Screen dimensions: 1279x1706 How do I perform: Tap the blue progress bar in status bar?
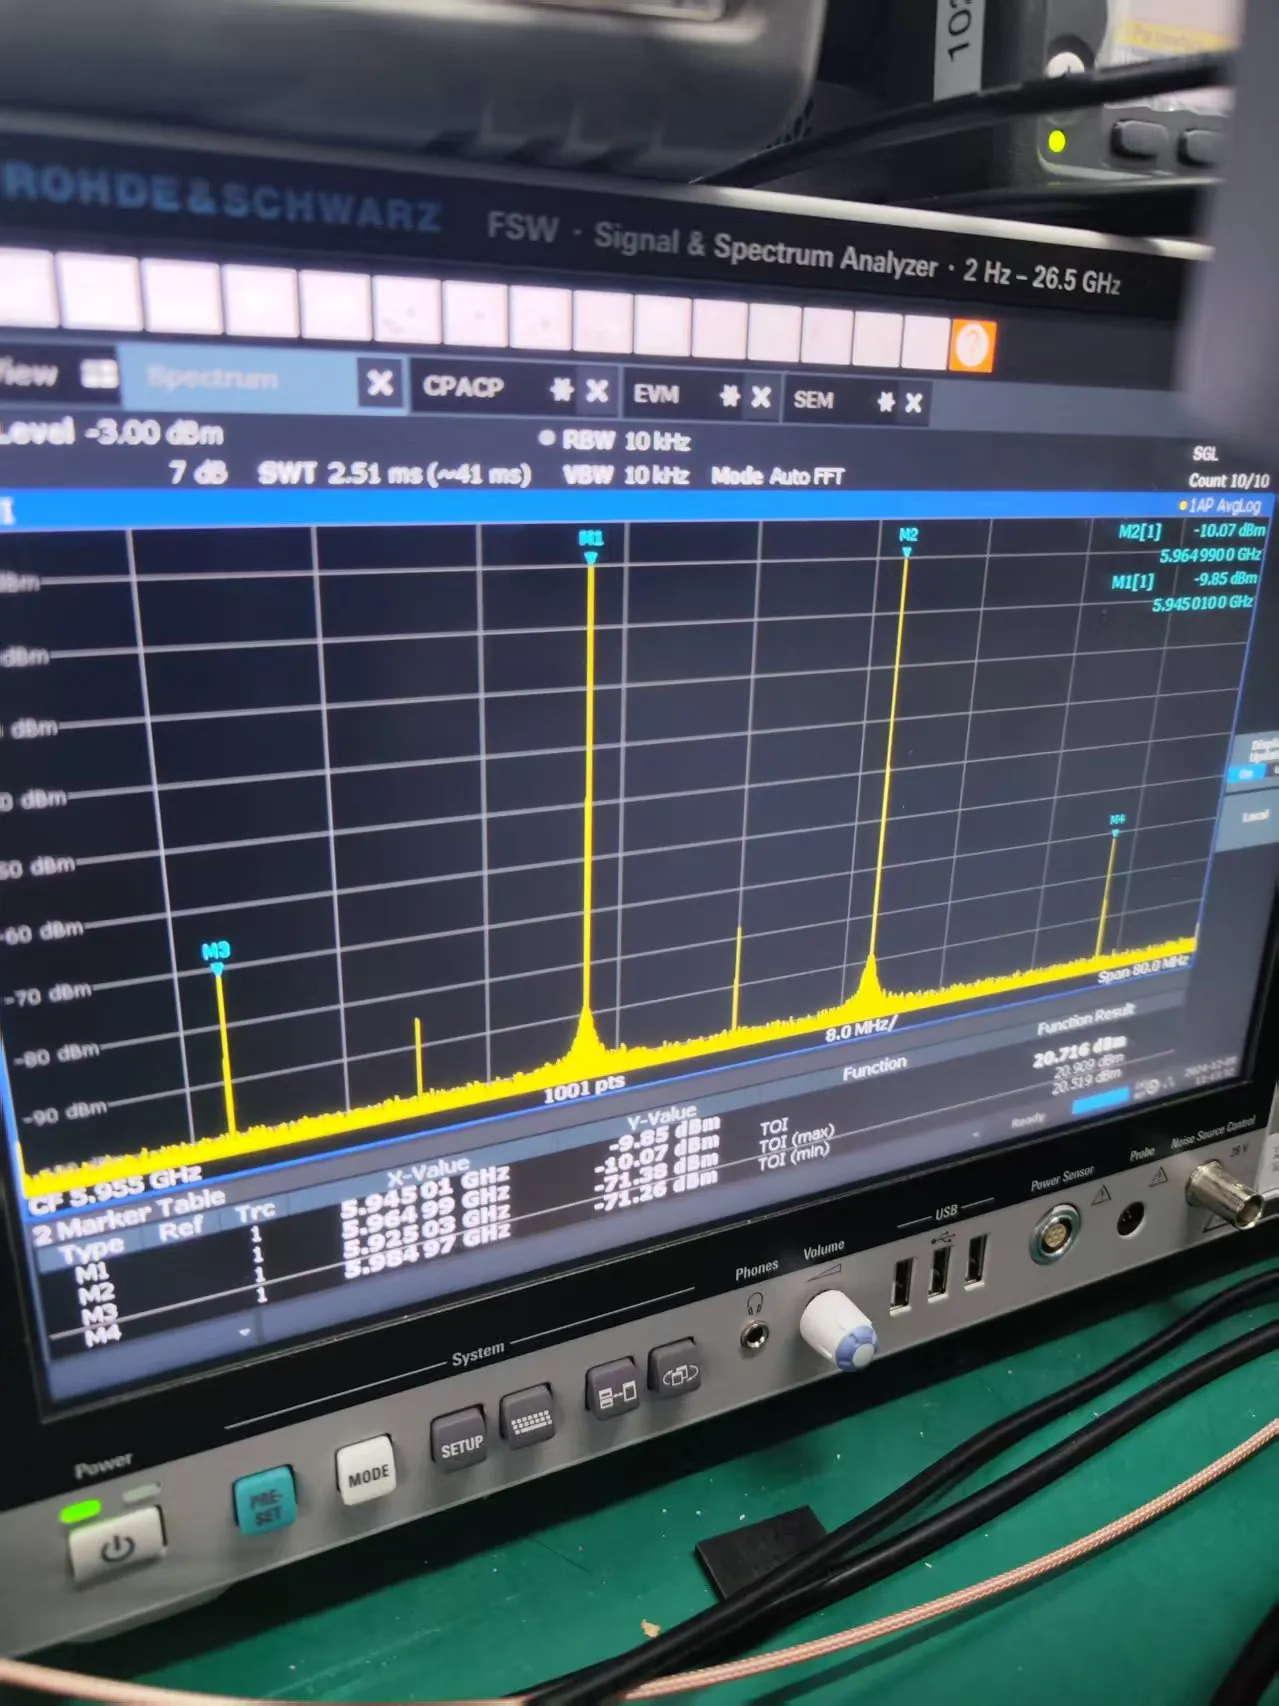[1099, 1101]
